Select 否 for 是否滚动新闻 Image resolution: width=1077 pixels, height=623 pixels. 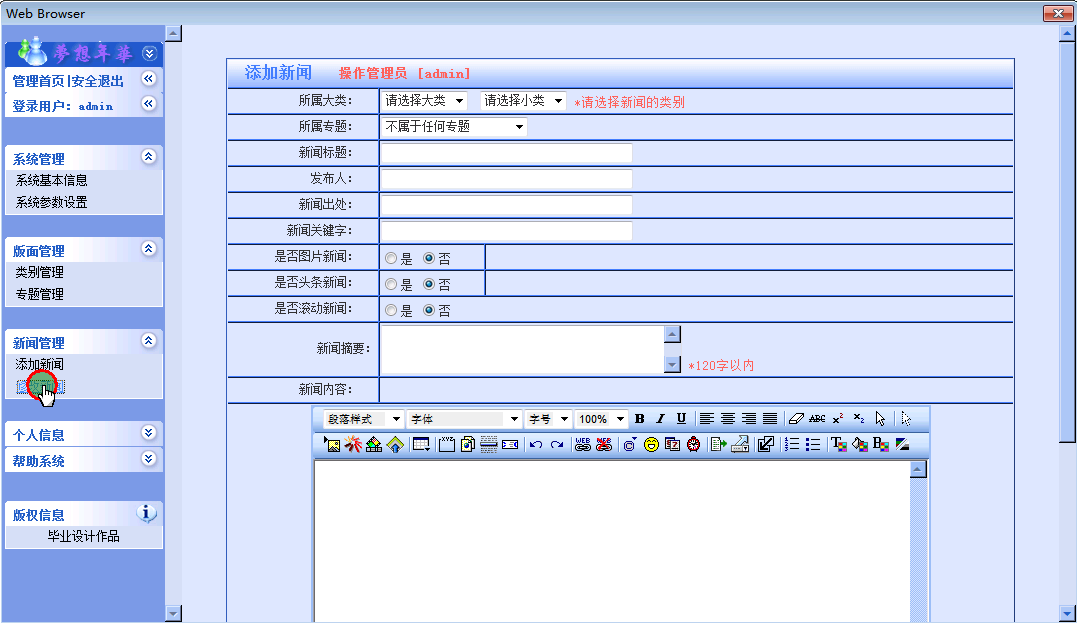click(429, 310)
